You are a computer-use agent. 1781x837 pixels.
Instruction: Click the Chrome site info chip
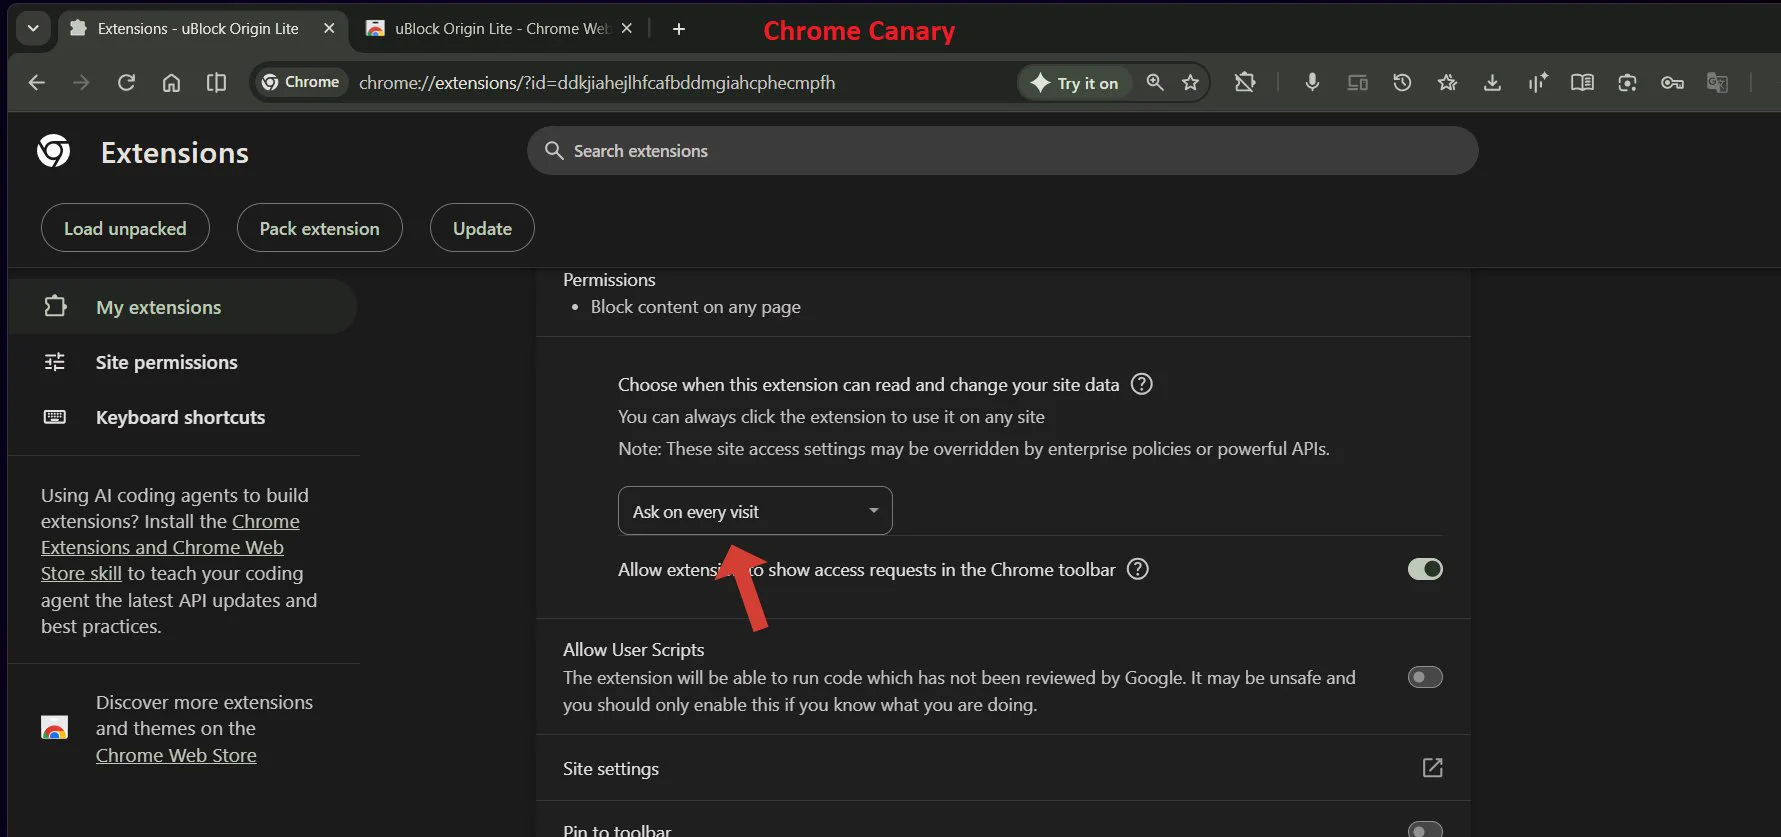pyautogui.click(x=301, y=82)
